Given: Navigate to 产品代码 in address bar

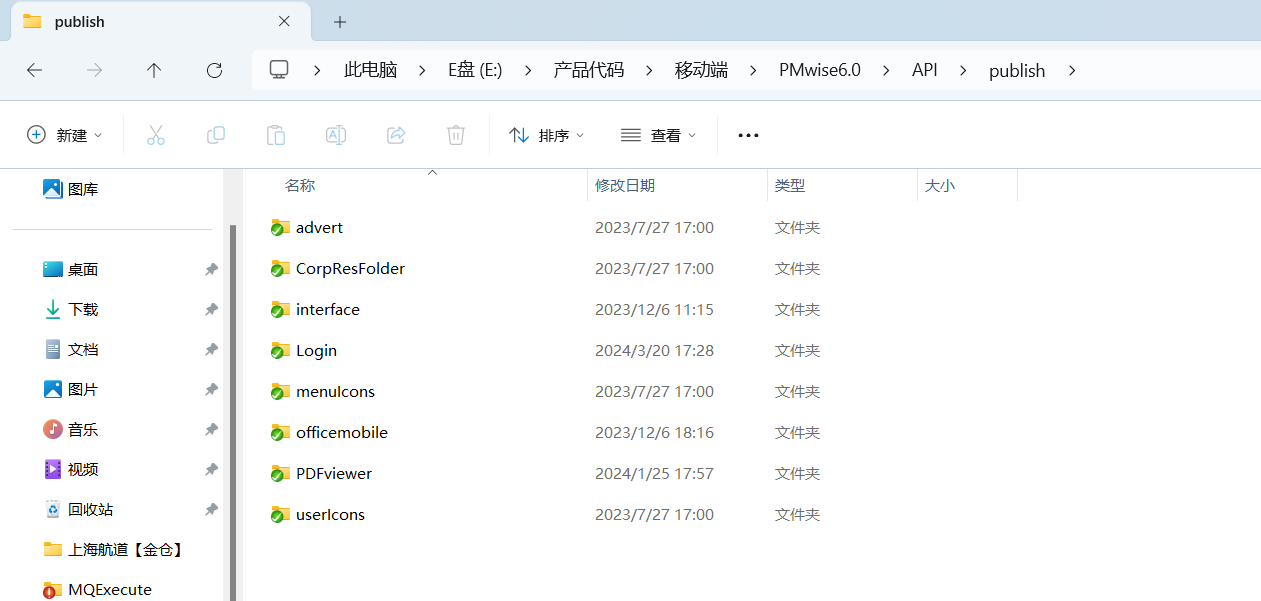Looking at the screenshot, I should click(x=588, y=70).
